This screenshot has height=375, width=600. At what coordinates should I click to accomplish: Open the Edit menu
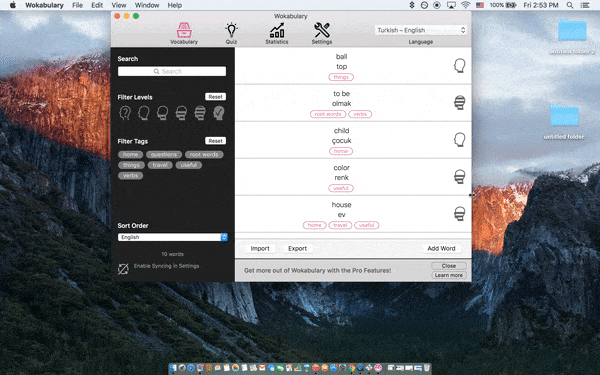[97, 5]
